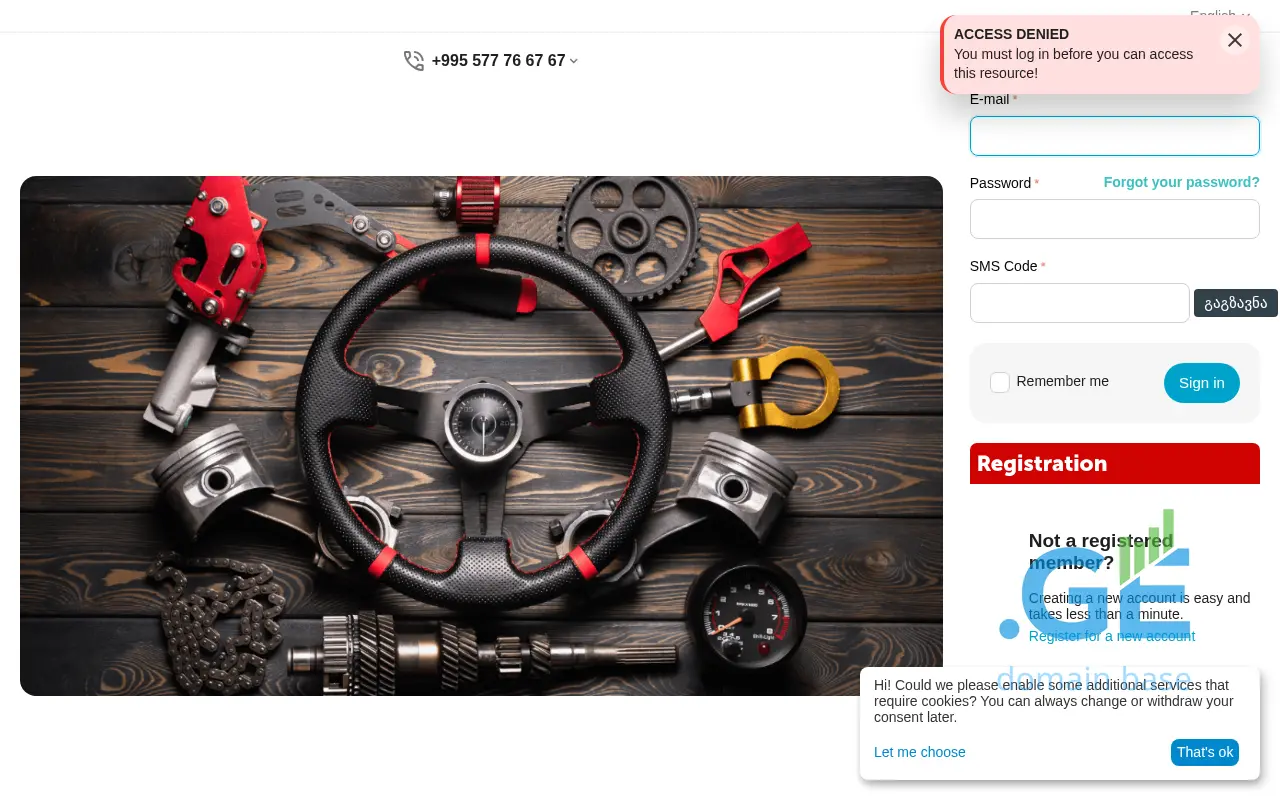Accept cookies with 'That's ok'
The image size is (1280, 800).
[1204, 752]
